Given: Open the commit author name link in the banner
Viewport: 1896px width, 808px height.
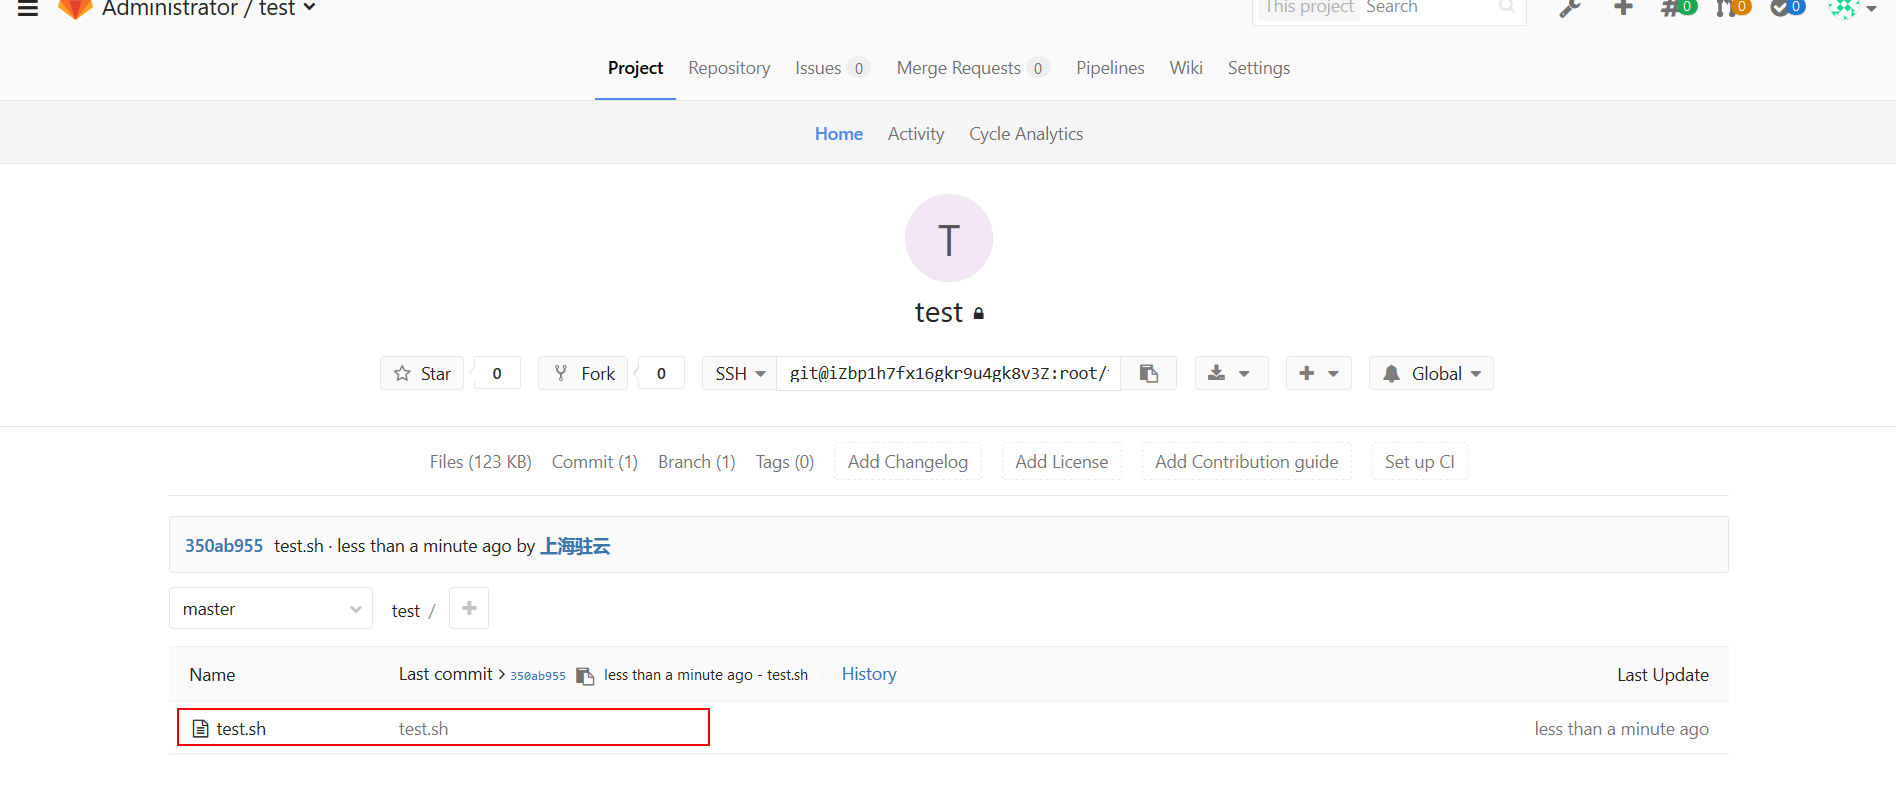Looking at the screenshot, I should [575, 546].
